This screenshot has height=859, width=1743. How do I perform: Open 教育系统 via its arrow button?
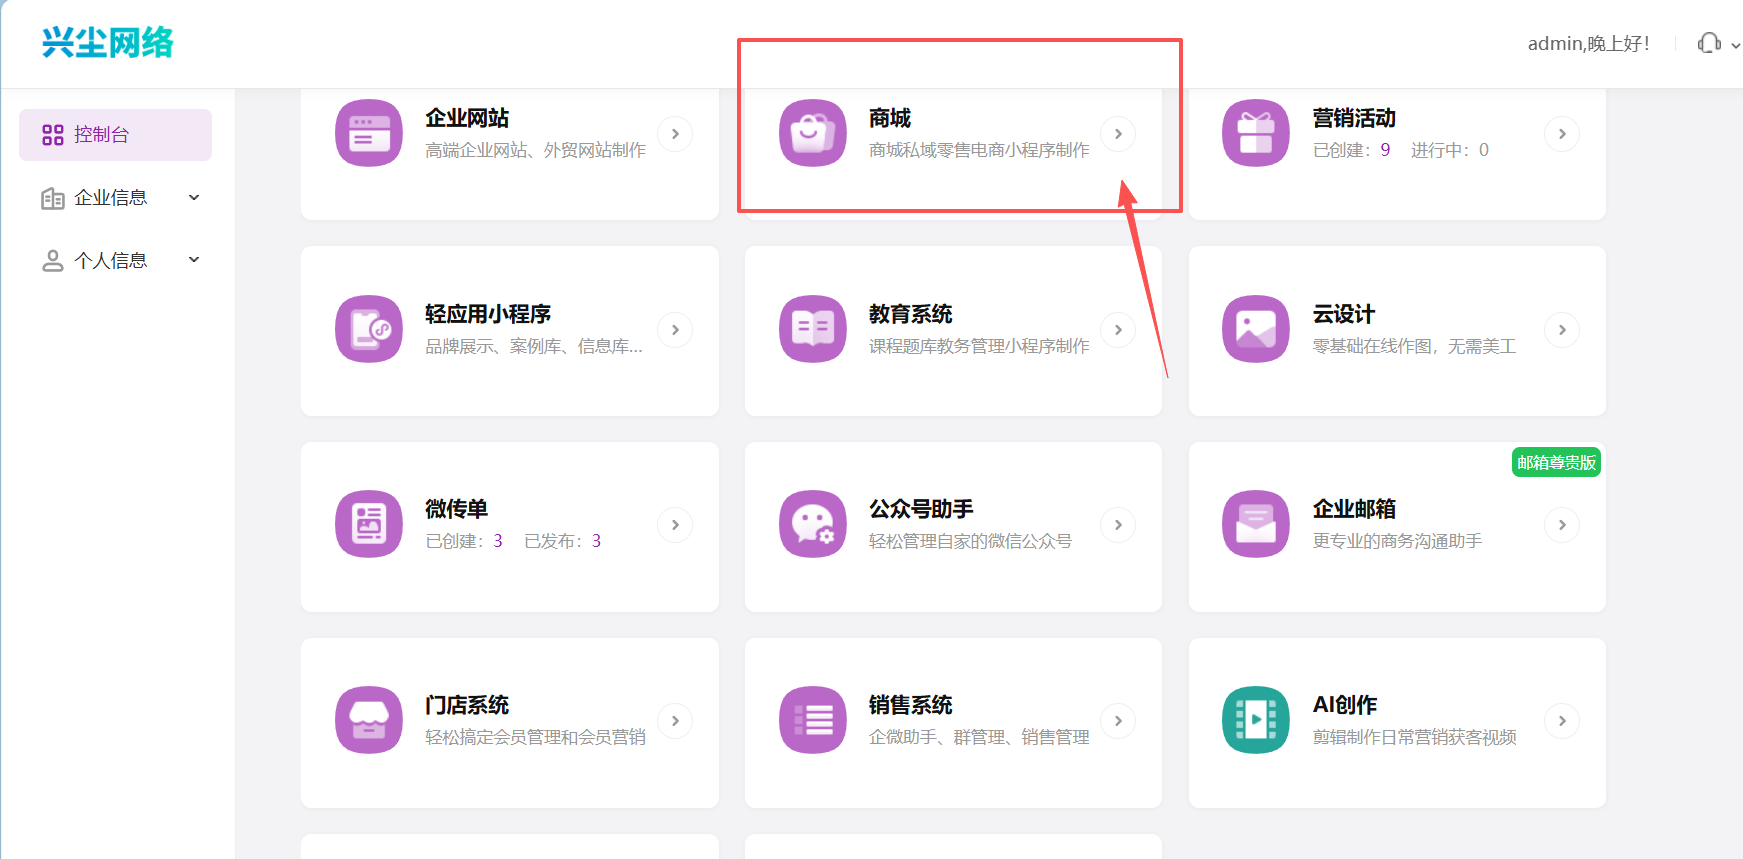pos(1118,330)
